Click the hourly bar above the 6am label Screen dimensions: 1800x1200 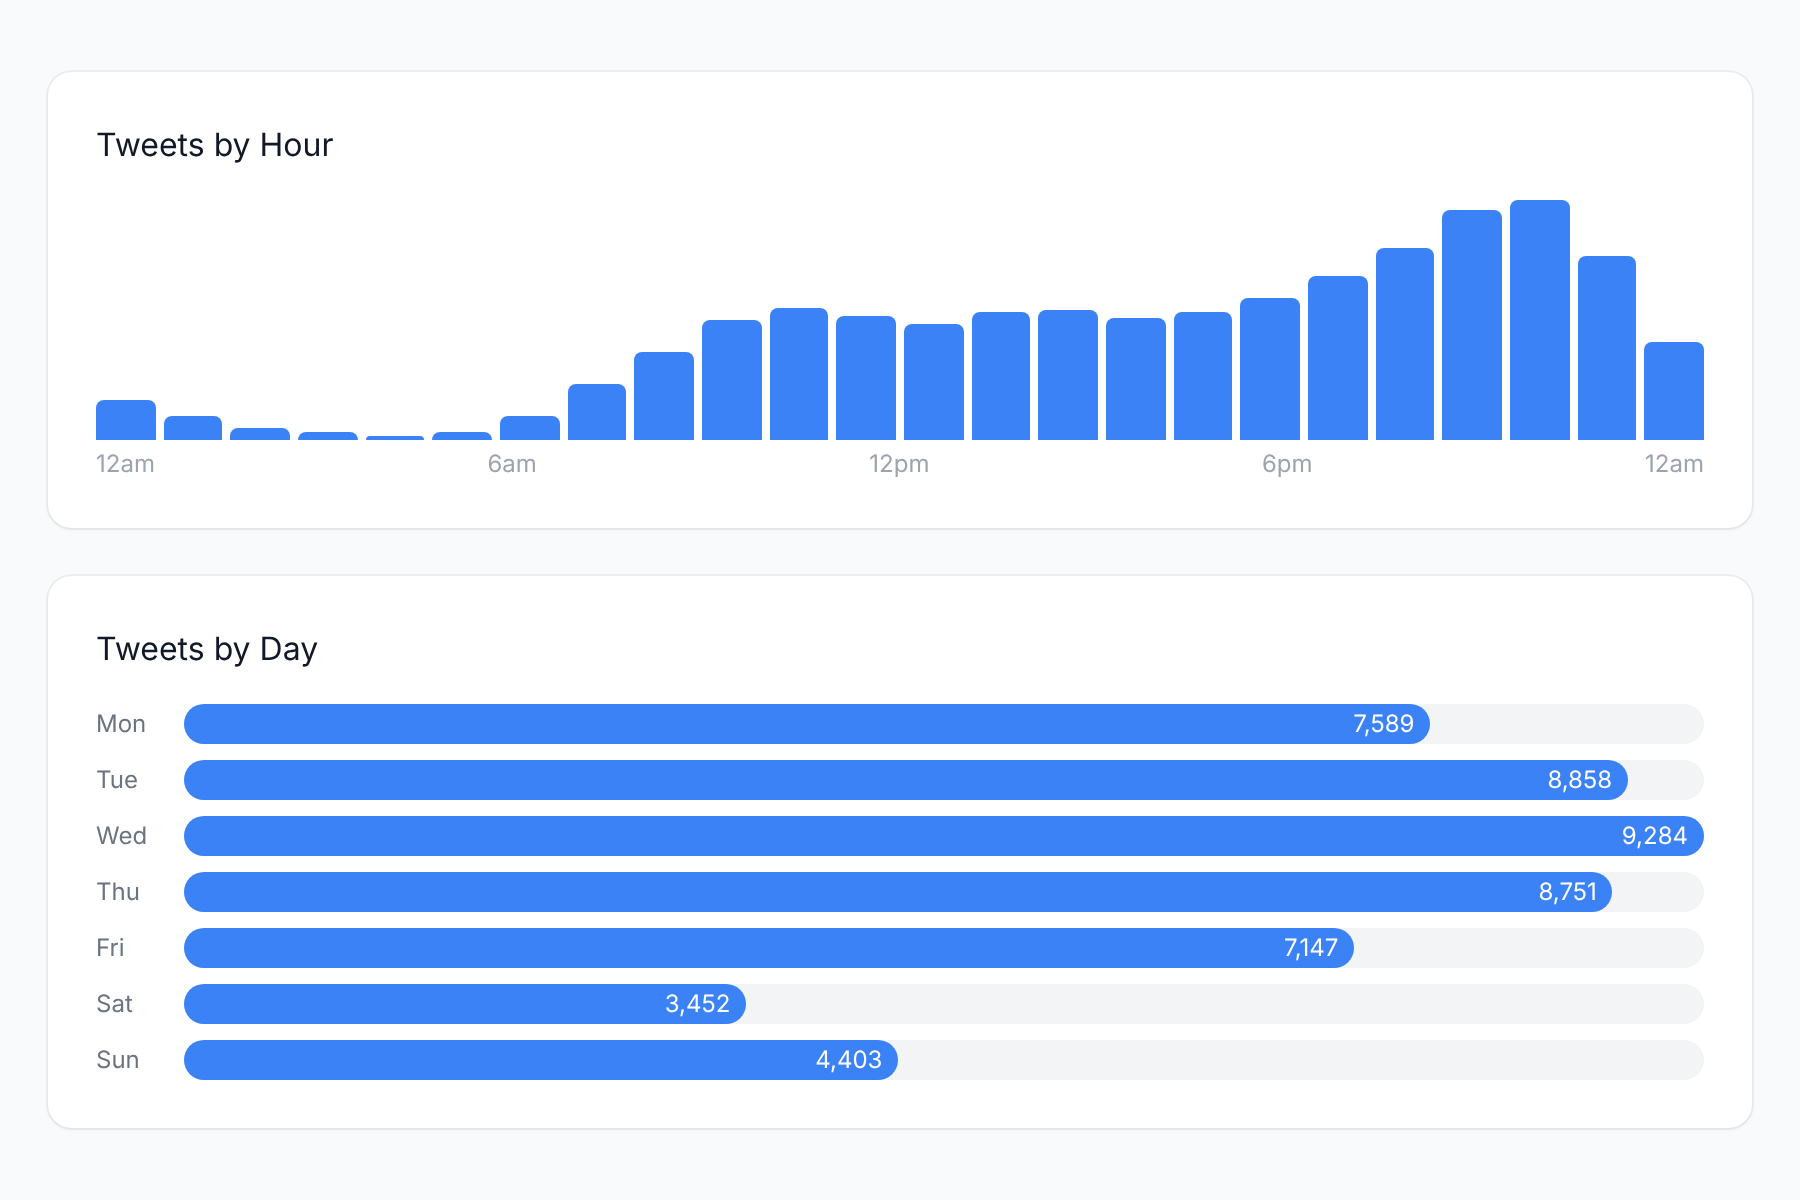[x=530, y=428]
